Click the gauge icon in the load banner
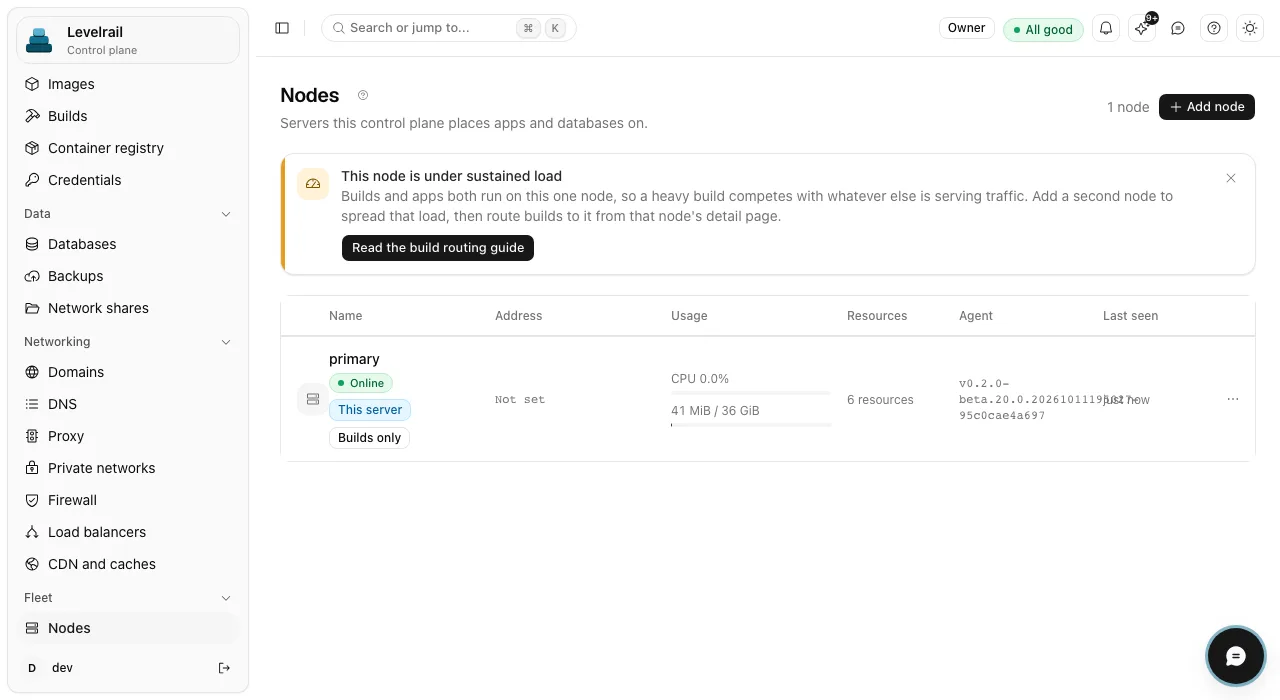The image size is (1280, 700). (313, 184)
